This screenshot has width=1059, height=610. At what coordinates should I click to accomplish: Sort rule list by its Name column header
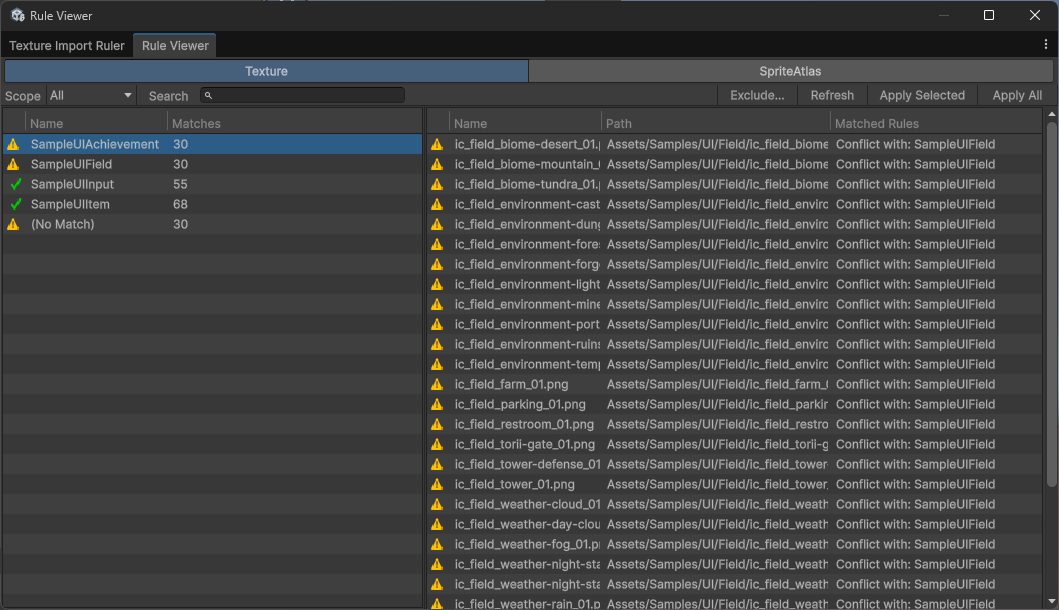96,124
